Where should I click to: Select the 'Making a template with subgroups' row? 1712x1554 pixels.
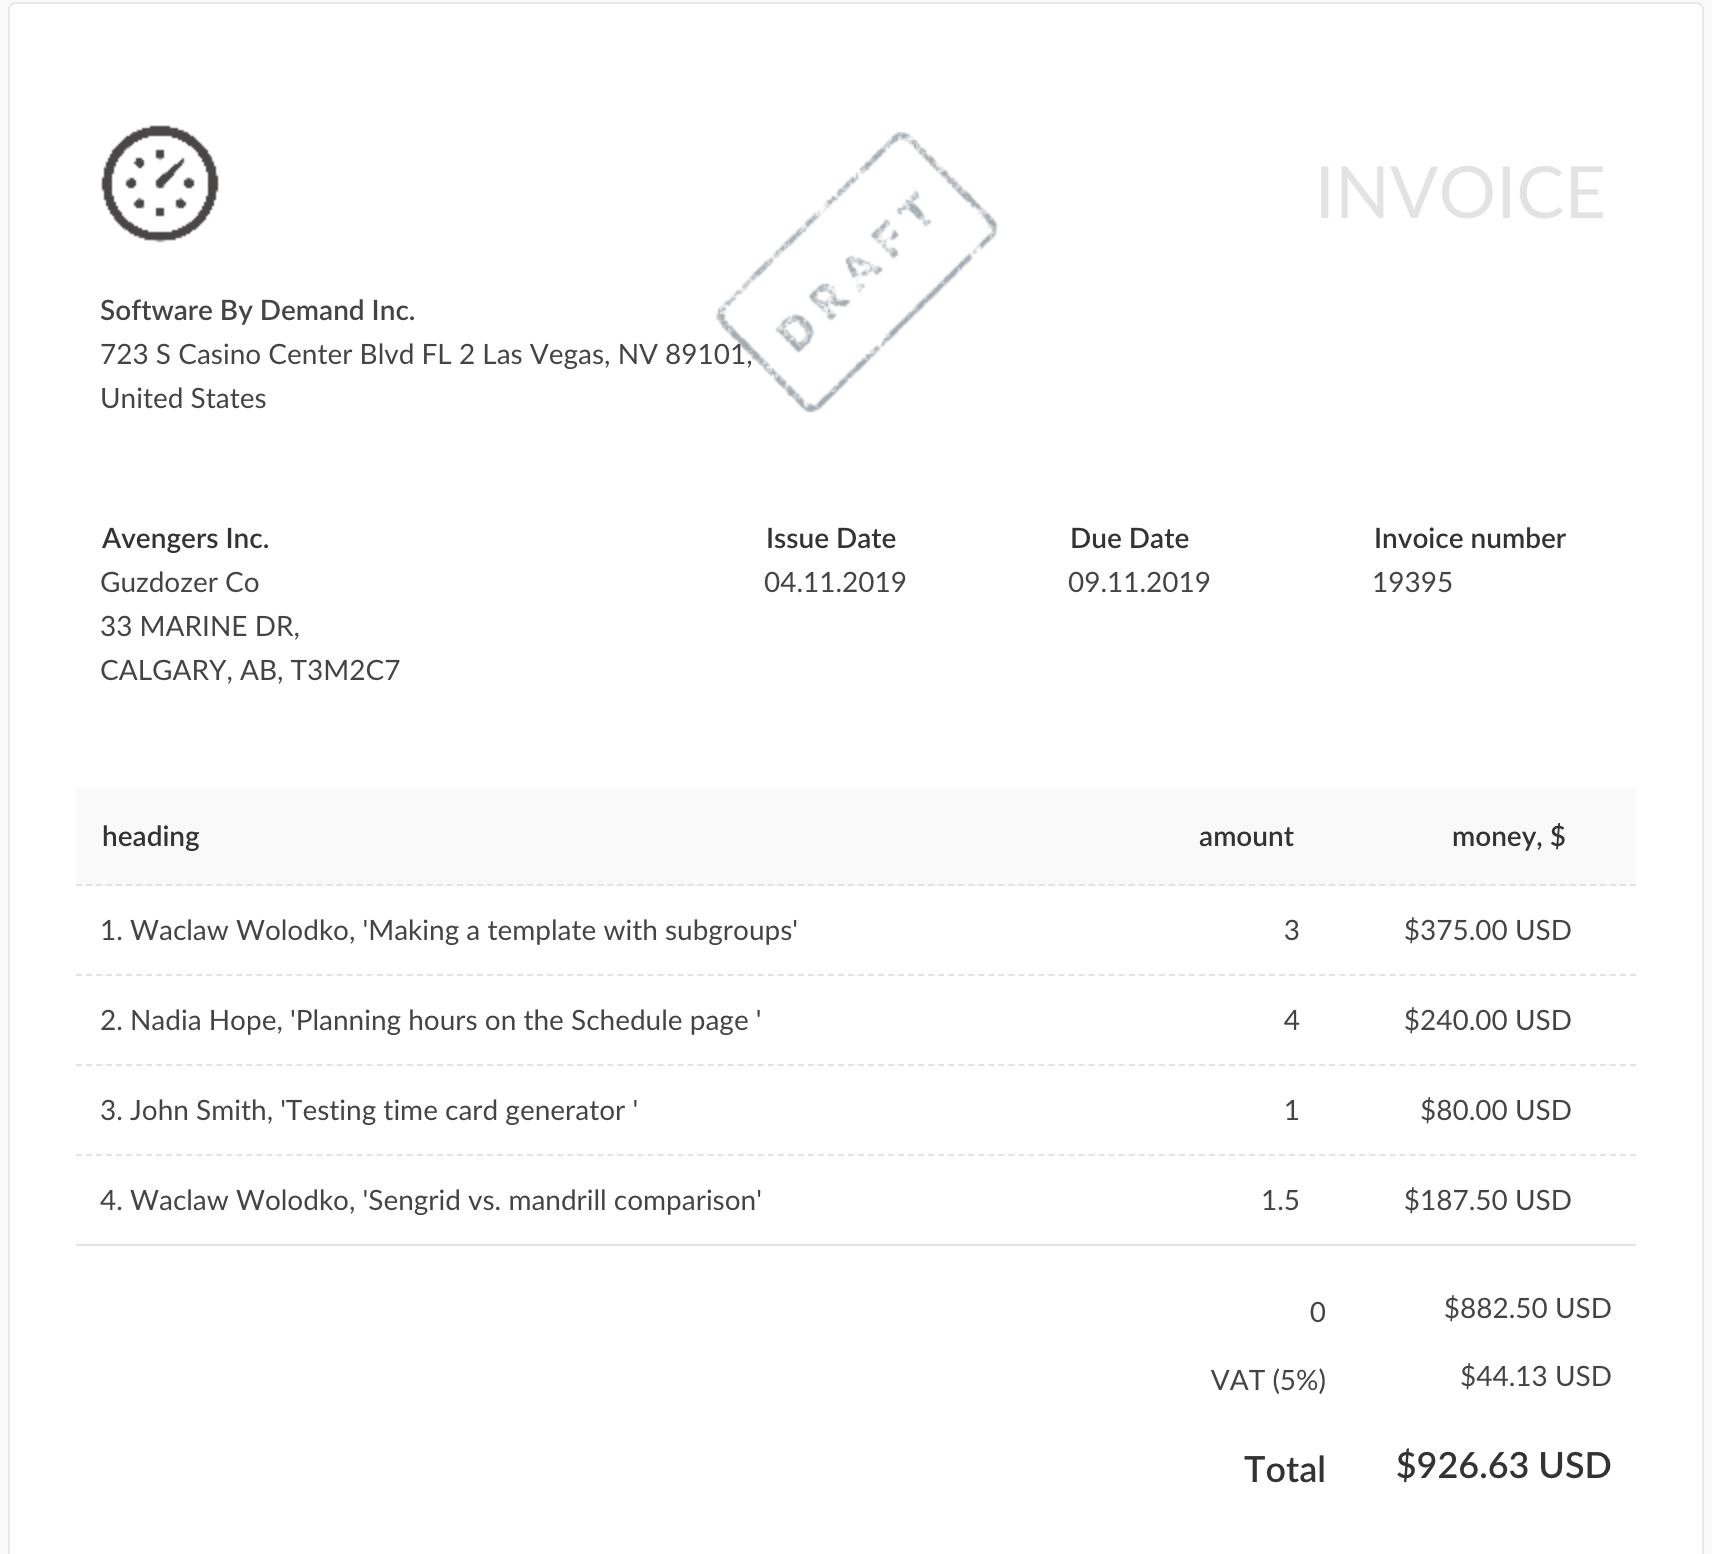[x=449, y=931]
